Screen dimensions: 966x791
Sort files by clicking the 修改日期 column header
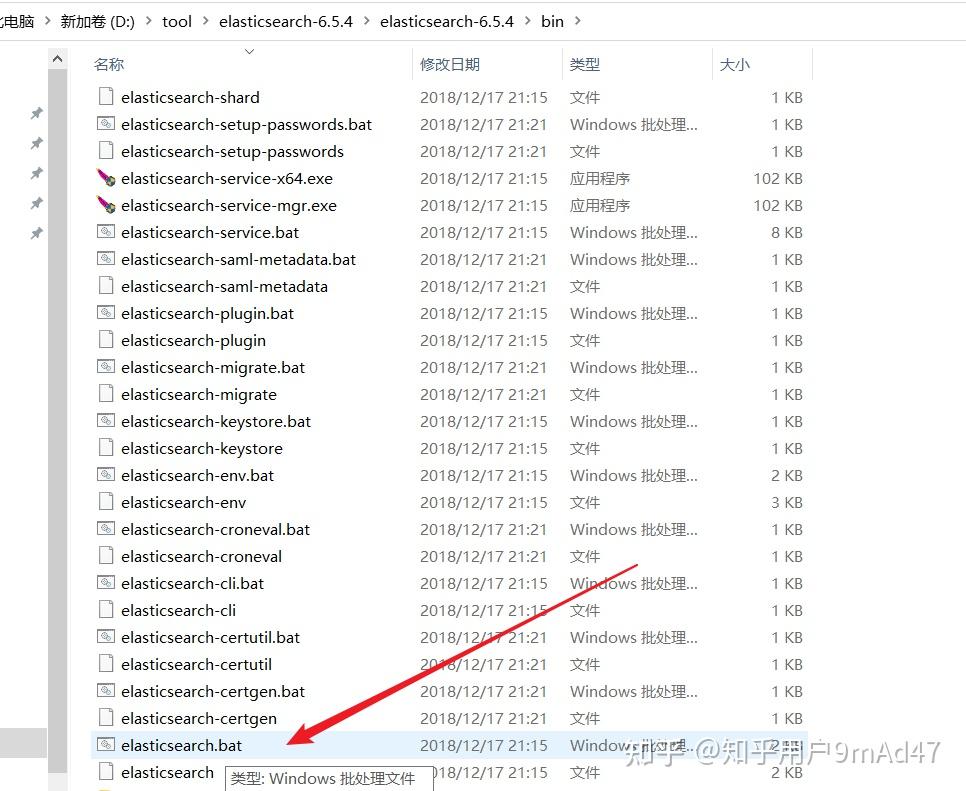449,63
